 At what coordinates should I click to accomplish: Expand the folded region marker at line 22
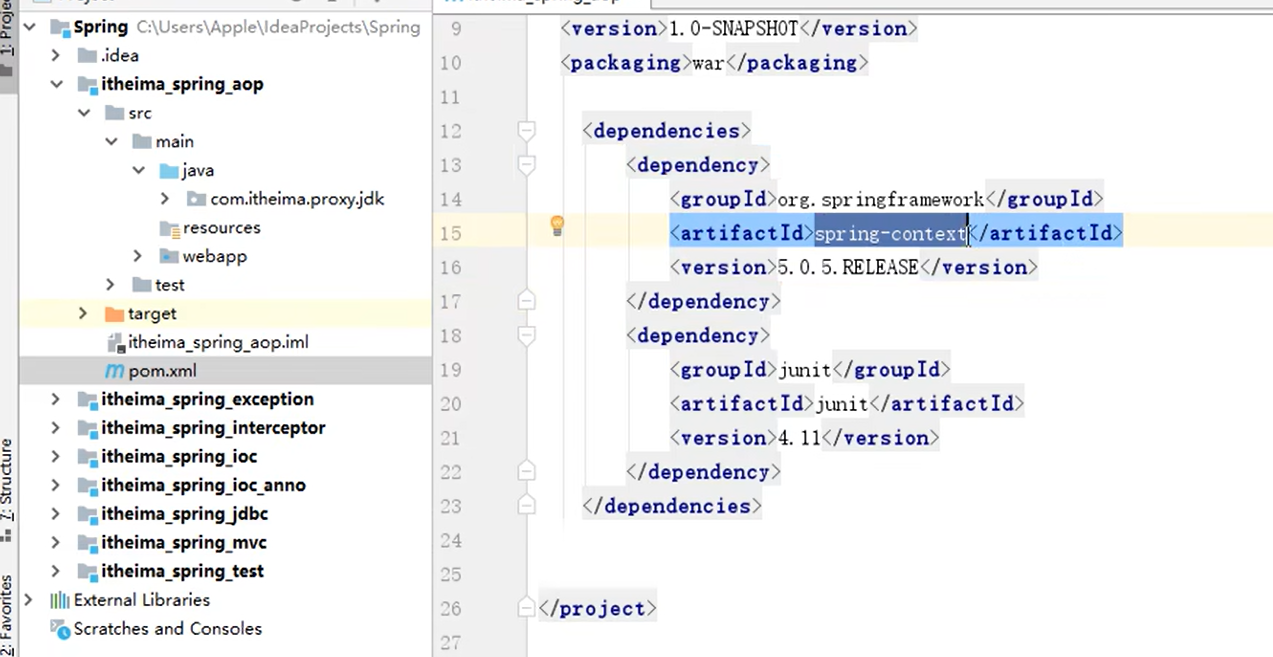527,472
